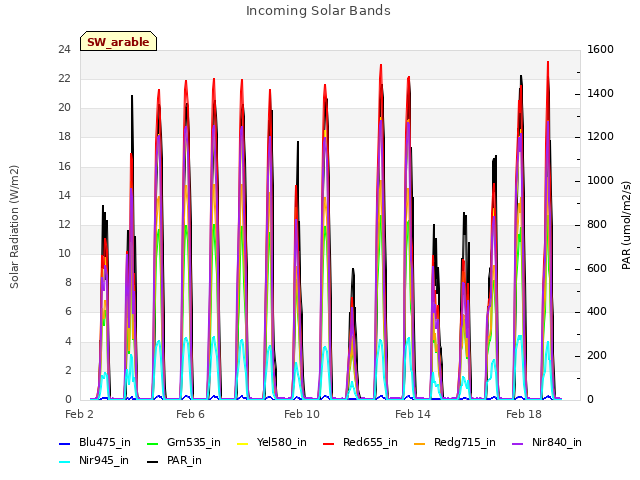Viewport: 640px width, 480px height.
Task: Click the Feb 6 x-axis tick label
Action: coord(190,414)
